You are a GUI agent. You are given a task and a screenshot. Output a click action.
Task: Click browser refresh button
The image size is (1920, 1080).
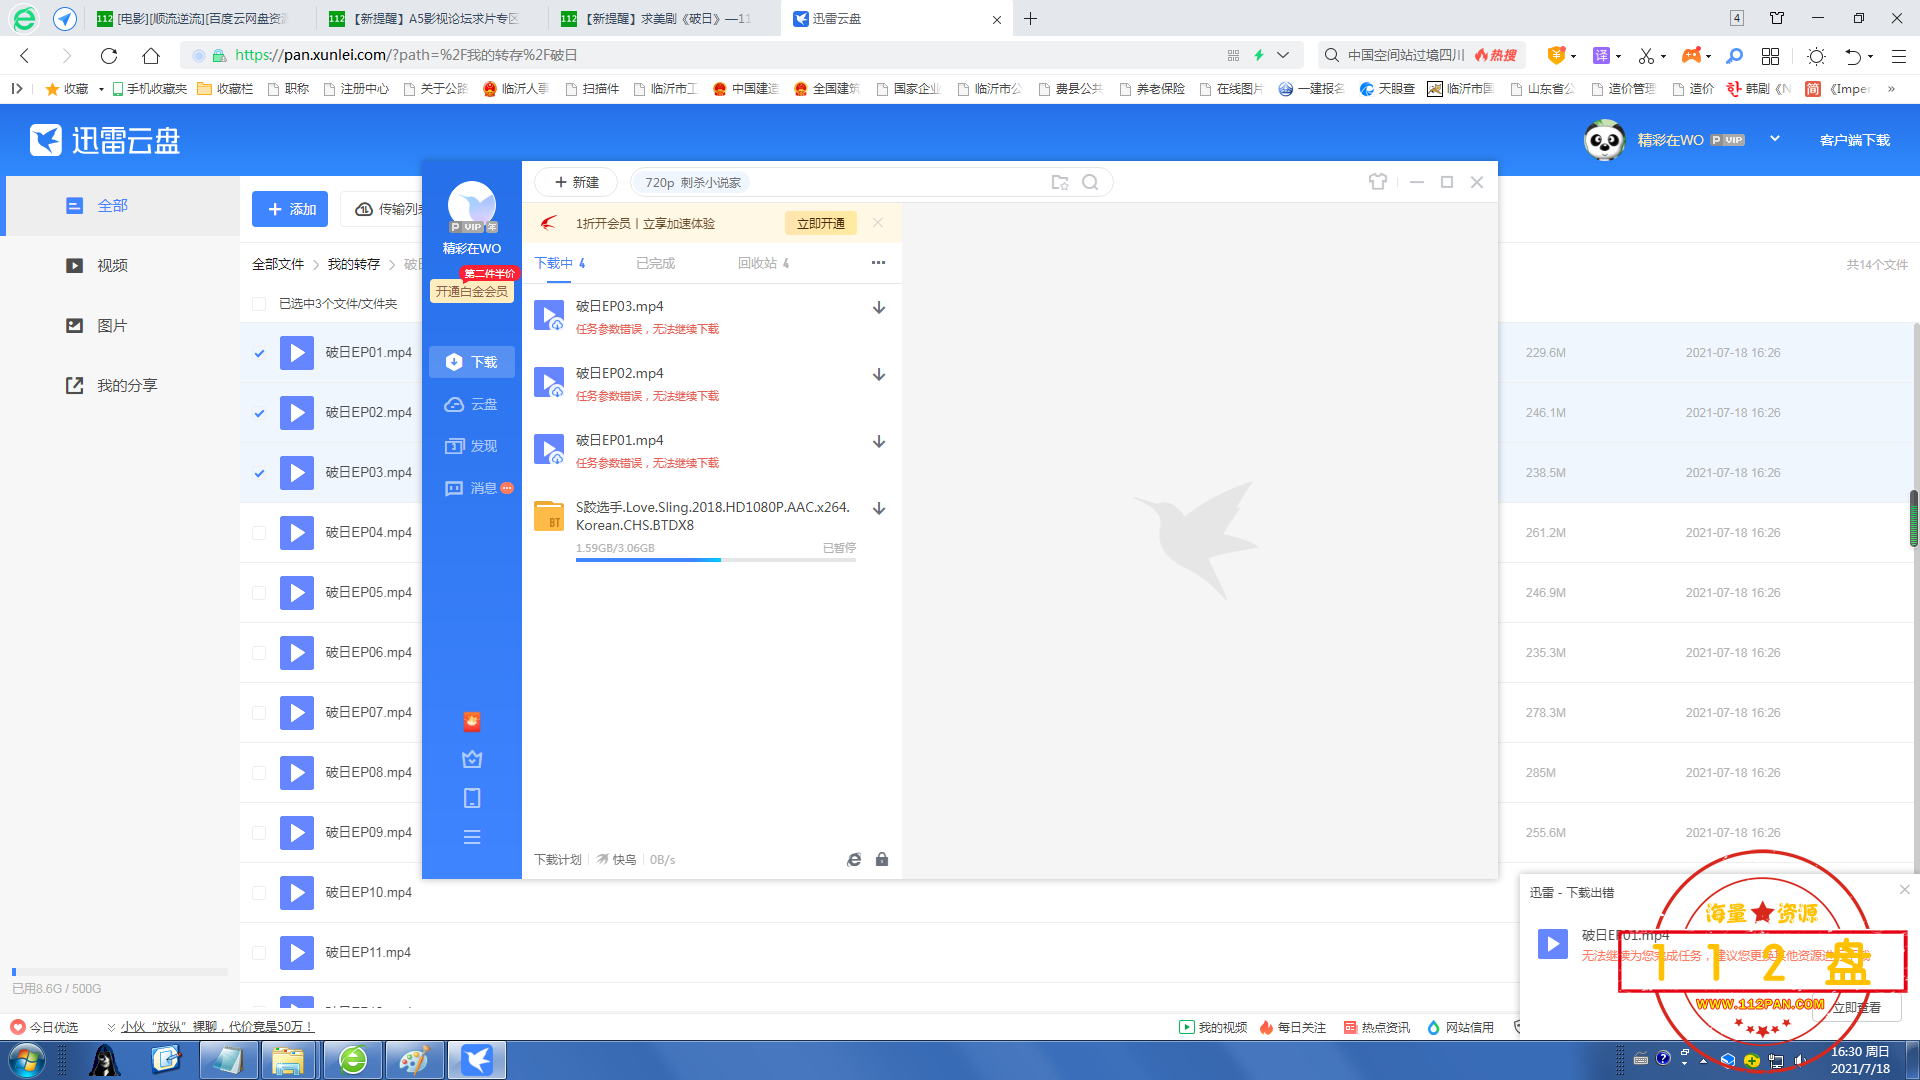coord(109,55)
